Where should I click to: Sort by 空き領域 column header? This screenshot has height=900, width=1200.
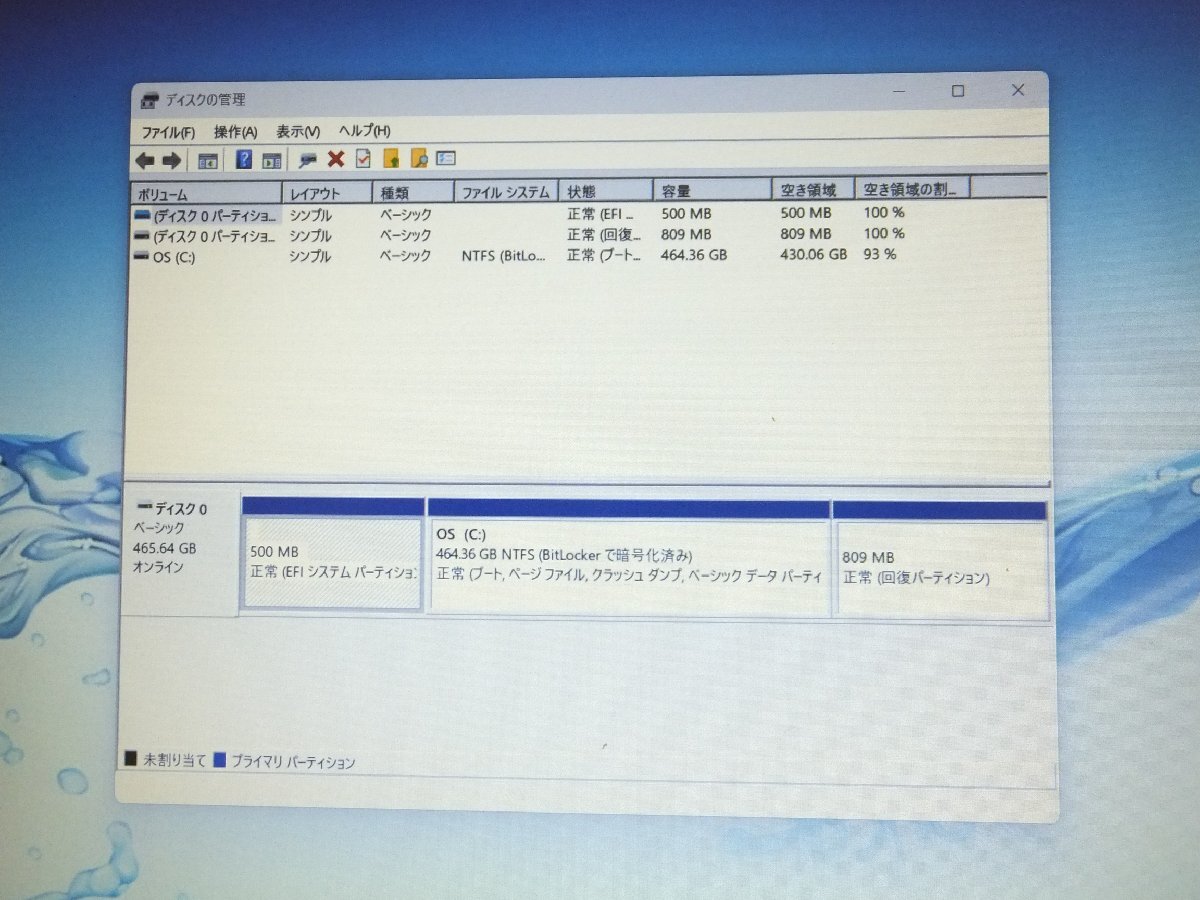814,188
